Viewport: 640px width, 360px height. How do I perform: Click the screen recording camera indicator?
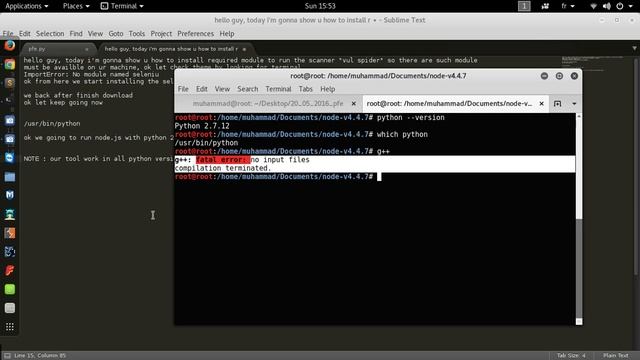545,6
